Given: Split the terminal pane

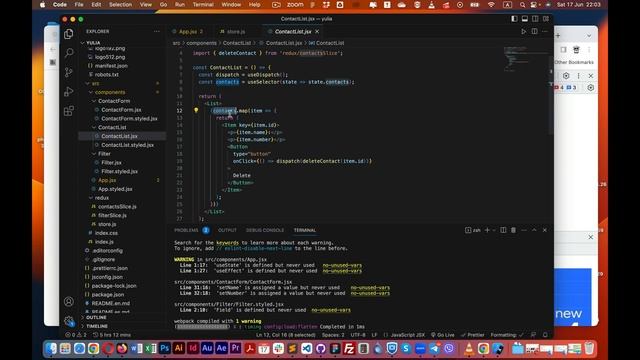Looking at the screenshot, I should click(x=503, y=230).
